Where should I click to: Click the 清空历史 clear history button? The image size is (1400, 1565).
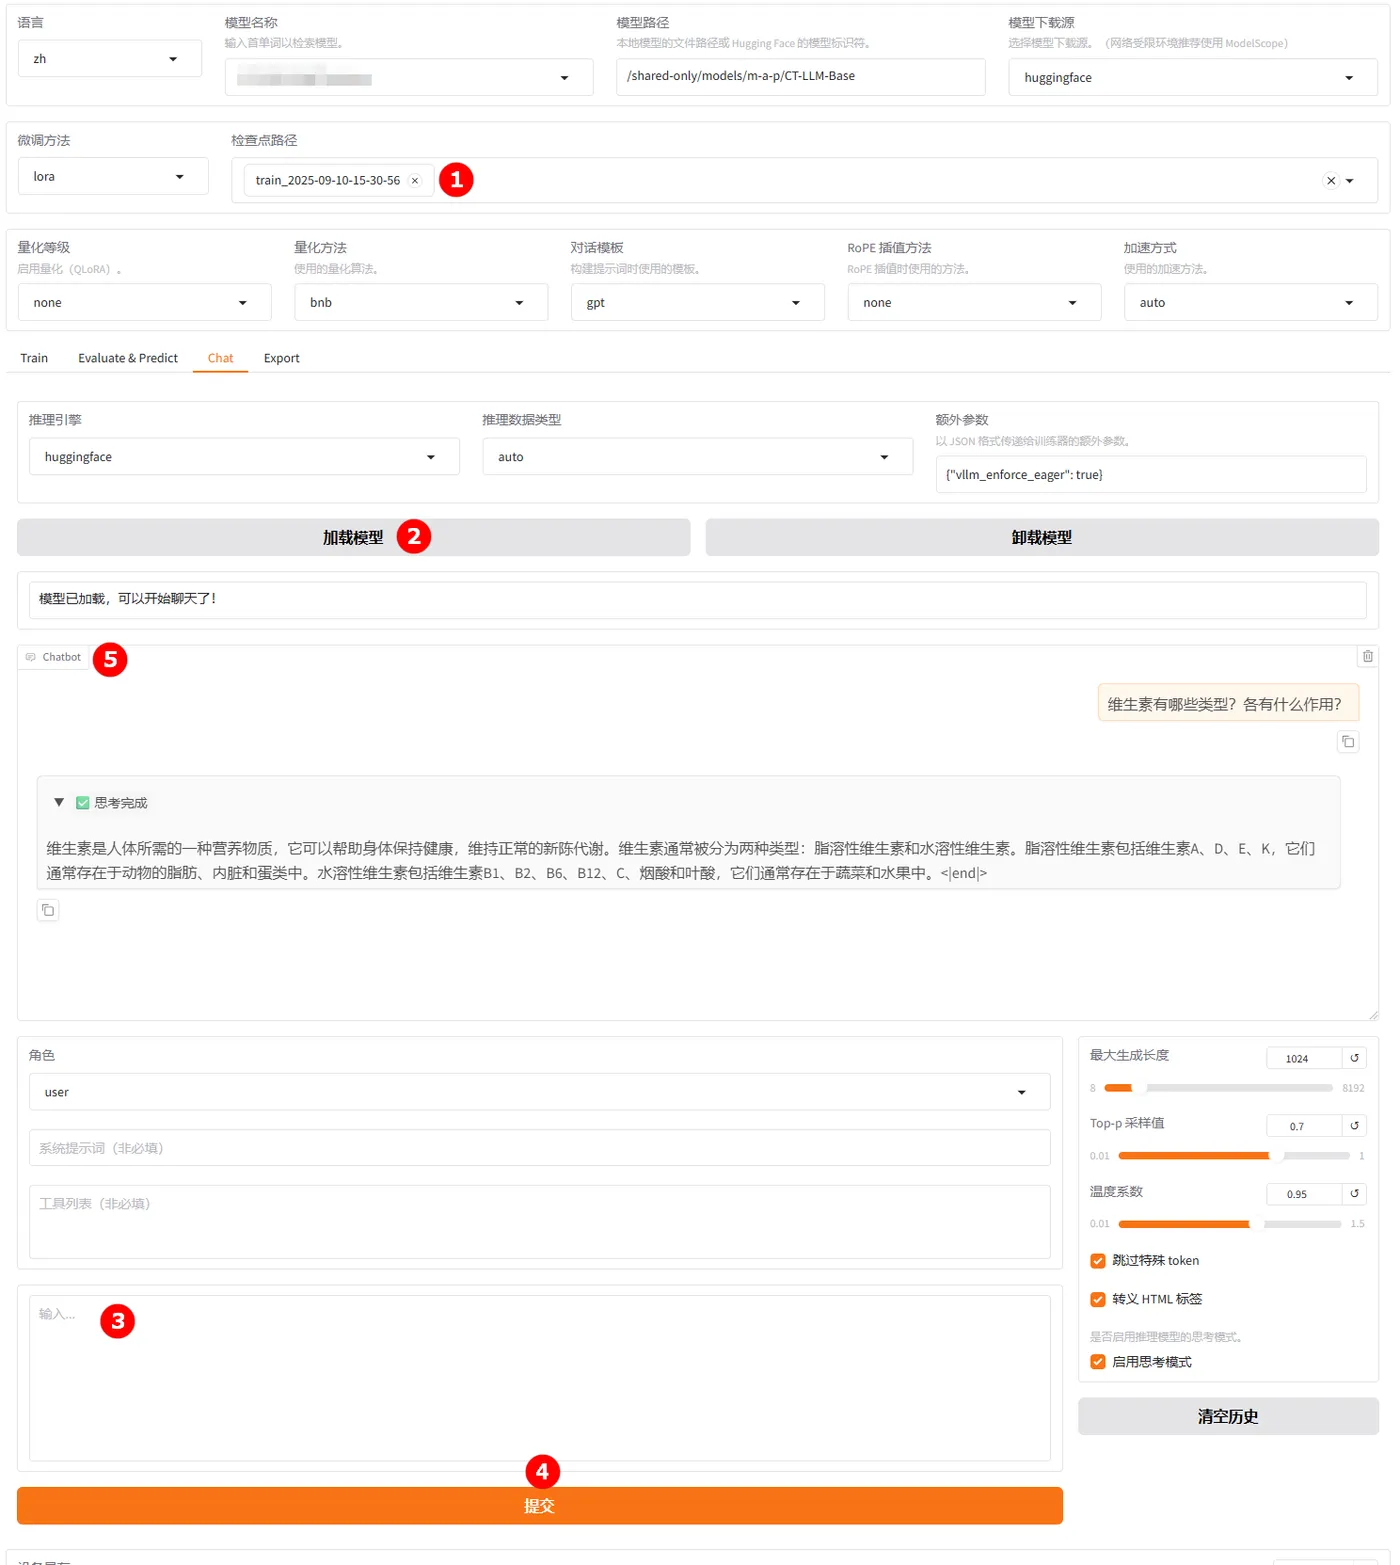click(x=1228, y=1416)
